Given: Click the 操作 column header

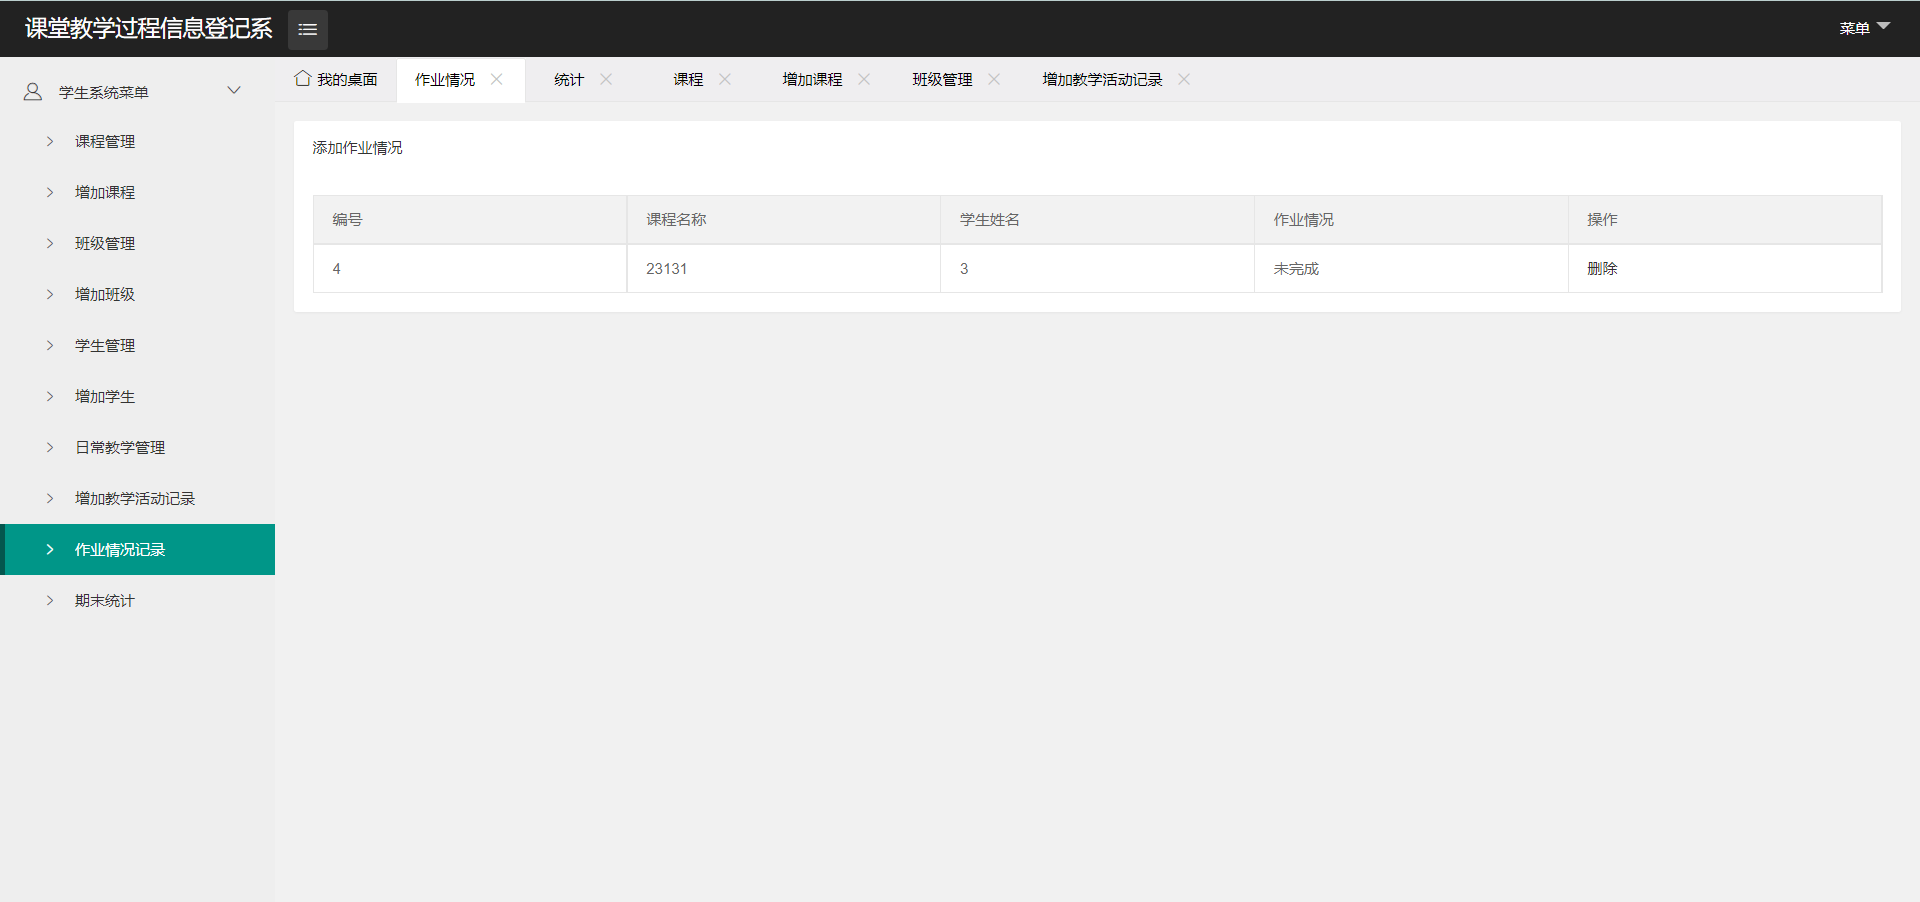Looking at the screenshot, I should 1725,219.
